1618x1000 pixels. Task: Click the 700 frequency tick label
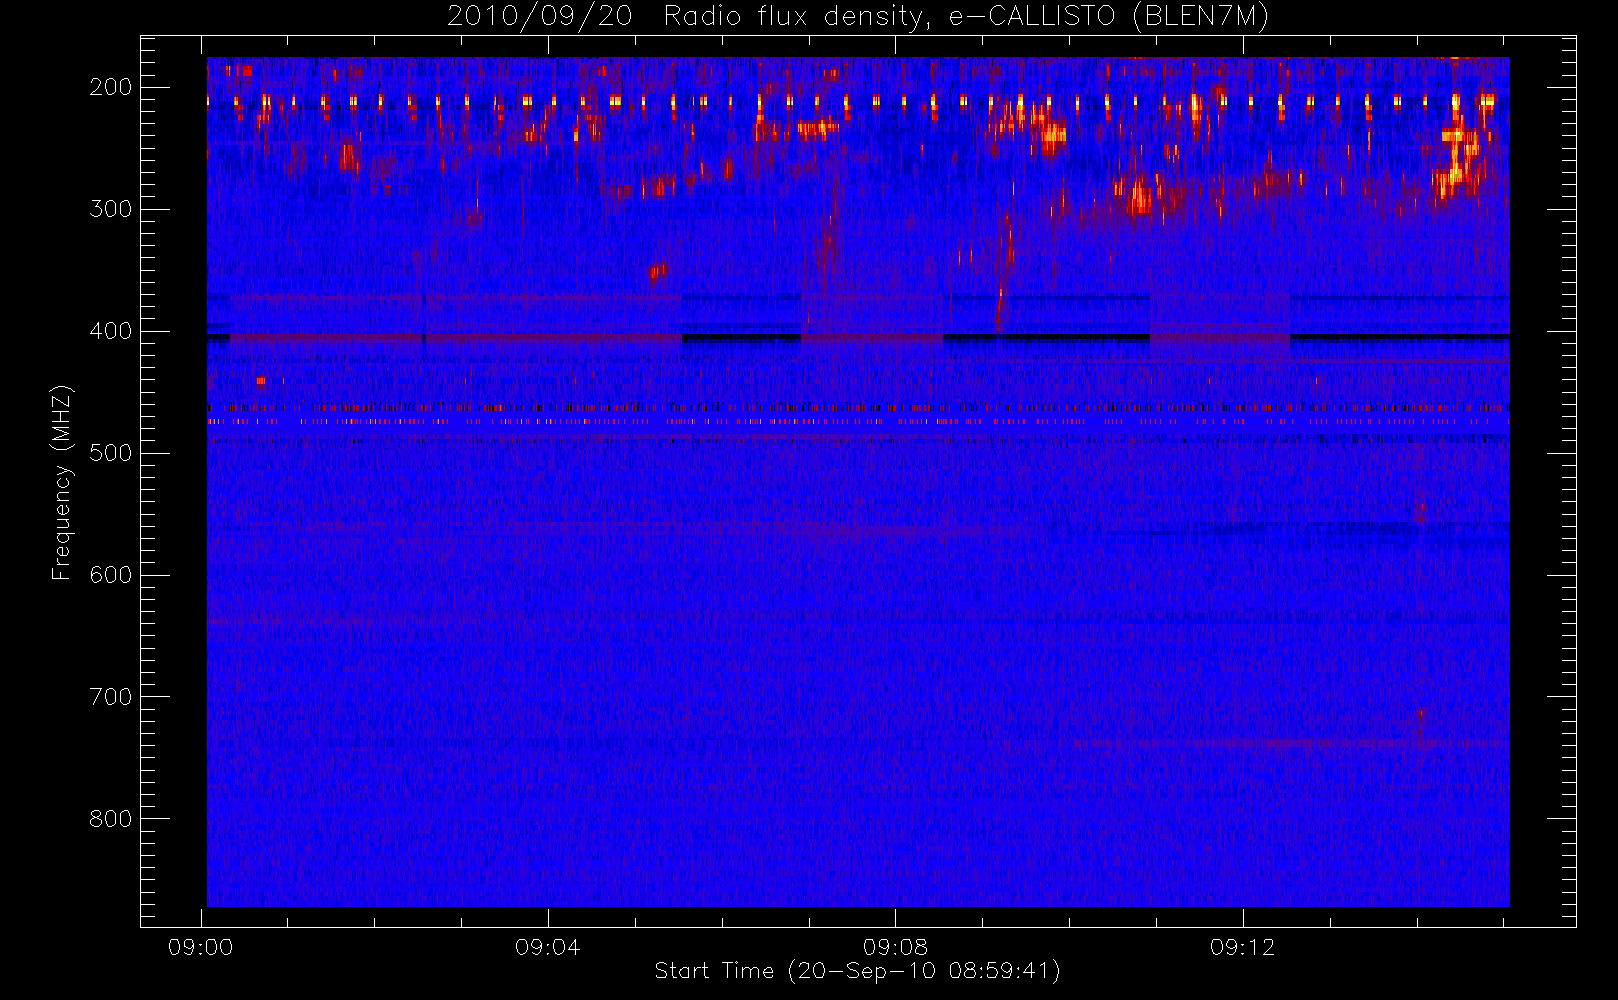[111, 697]
